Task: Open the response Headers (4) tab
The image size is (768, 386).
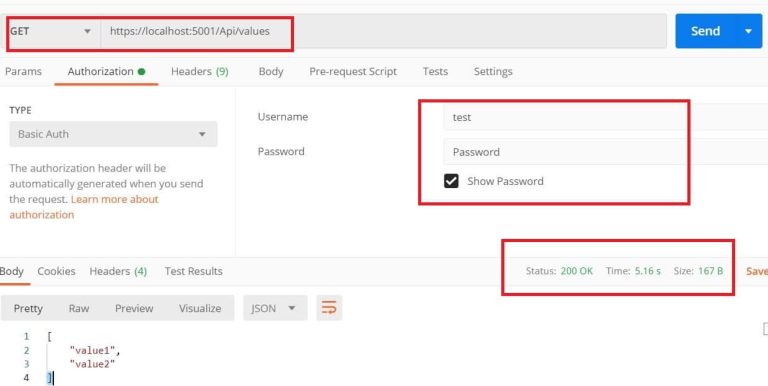Action: (x=118, y=271)
